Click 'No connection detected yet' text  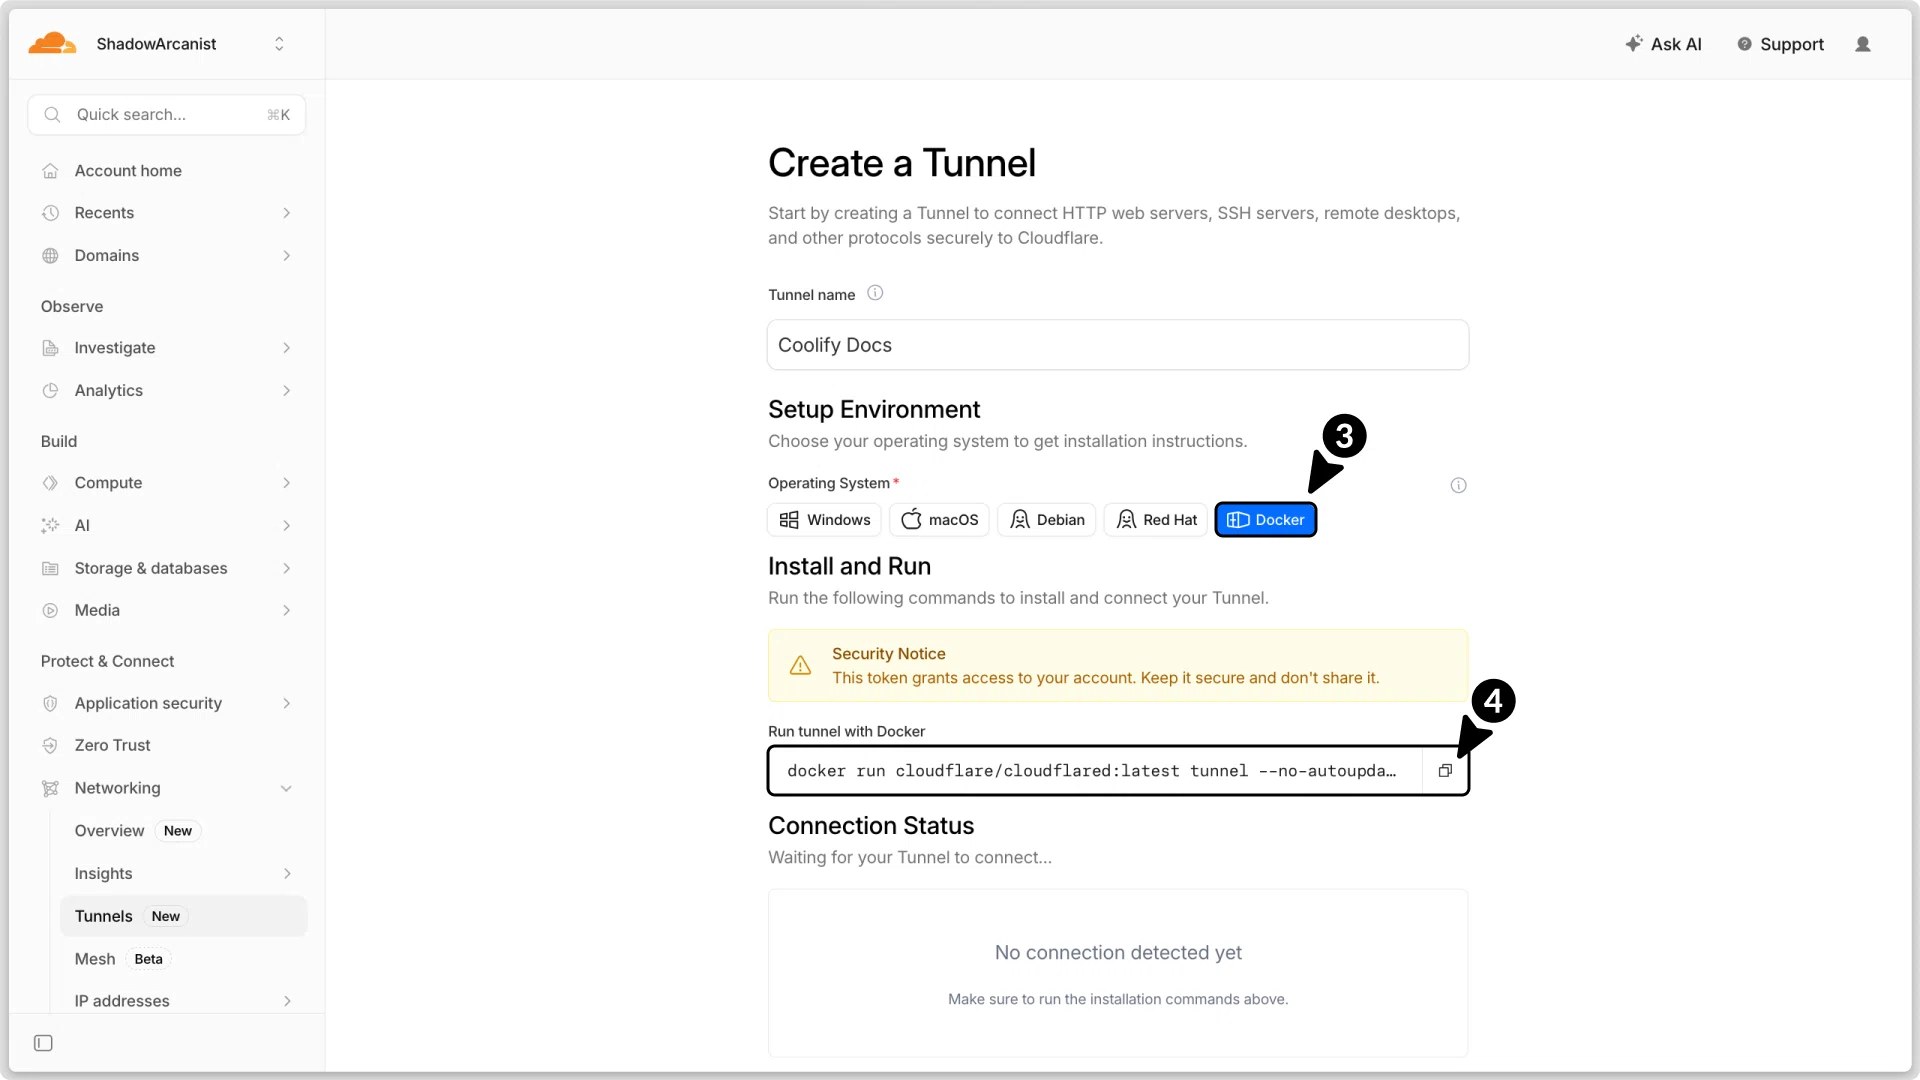tap(1118, 953)
